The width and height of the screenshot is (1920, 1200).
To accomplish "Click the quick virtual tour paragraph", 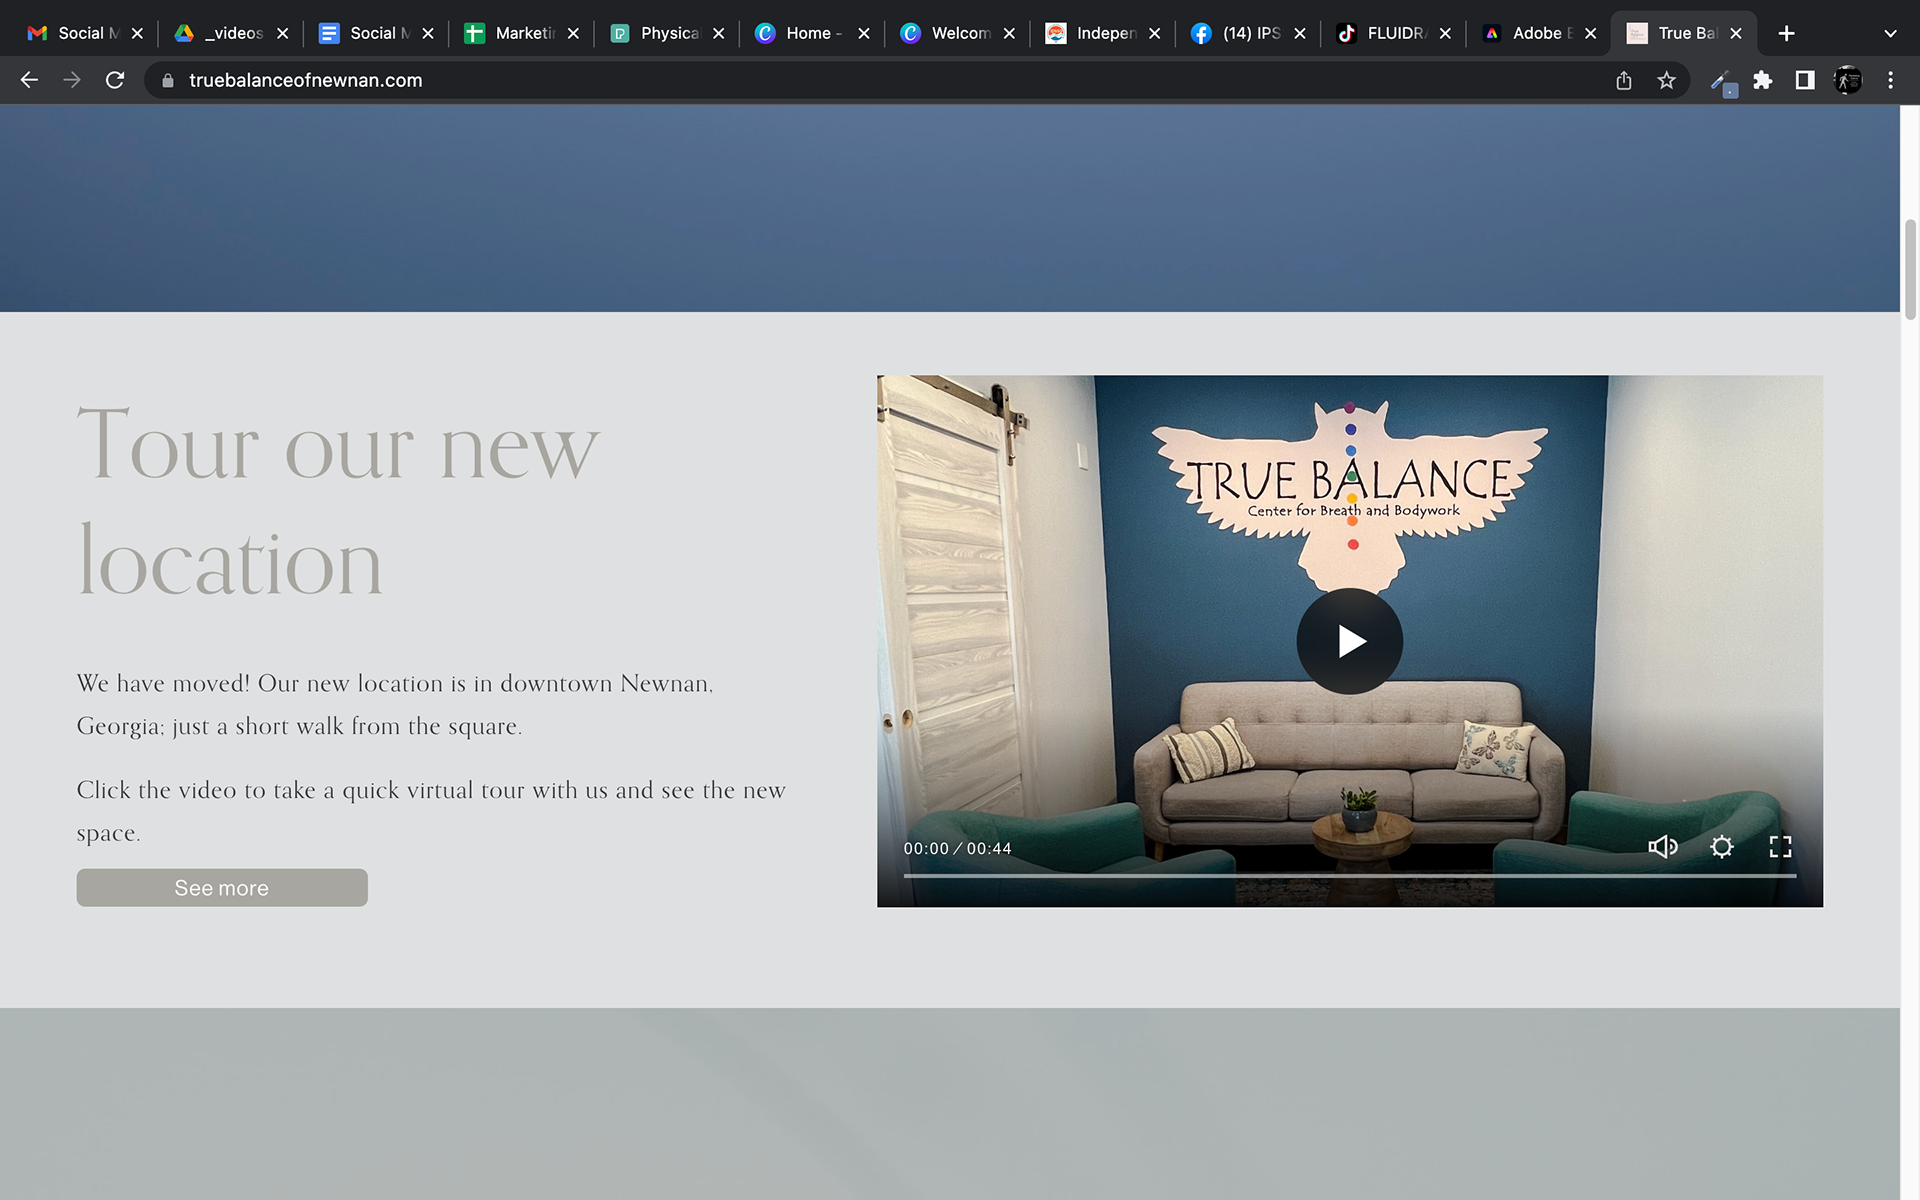I will click(431, 811).
